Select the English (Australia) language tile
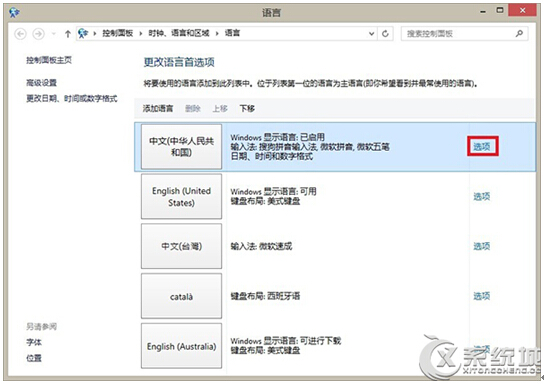The width and height of the screenshot is (544, 384). [x=181, y=346]
